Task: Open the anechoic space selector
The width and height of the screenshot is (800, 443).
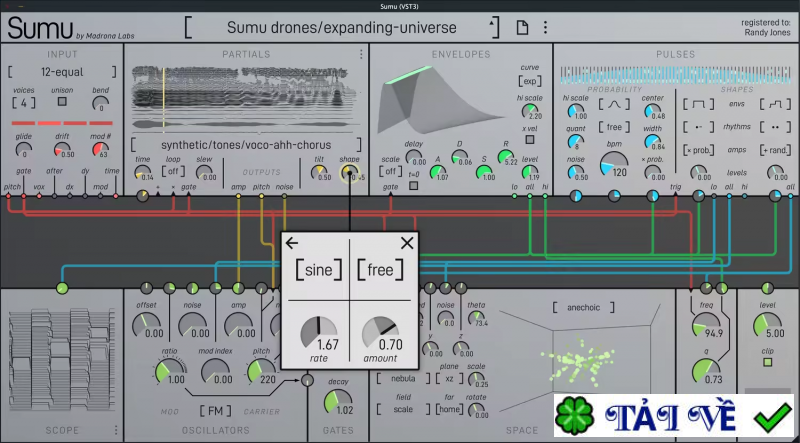Action: (583, 307)
